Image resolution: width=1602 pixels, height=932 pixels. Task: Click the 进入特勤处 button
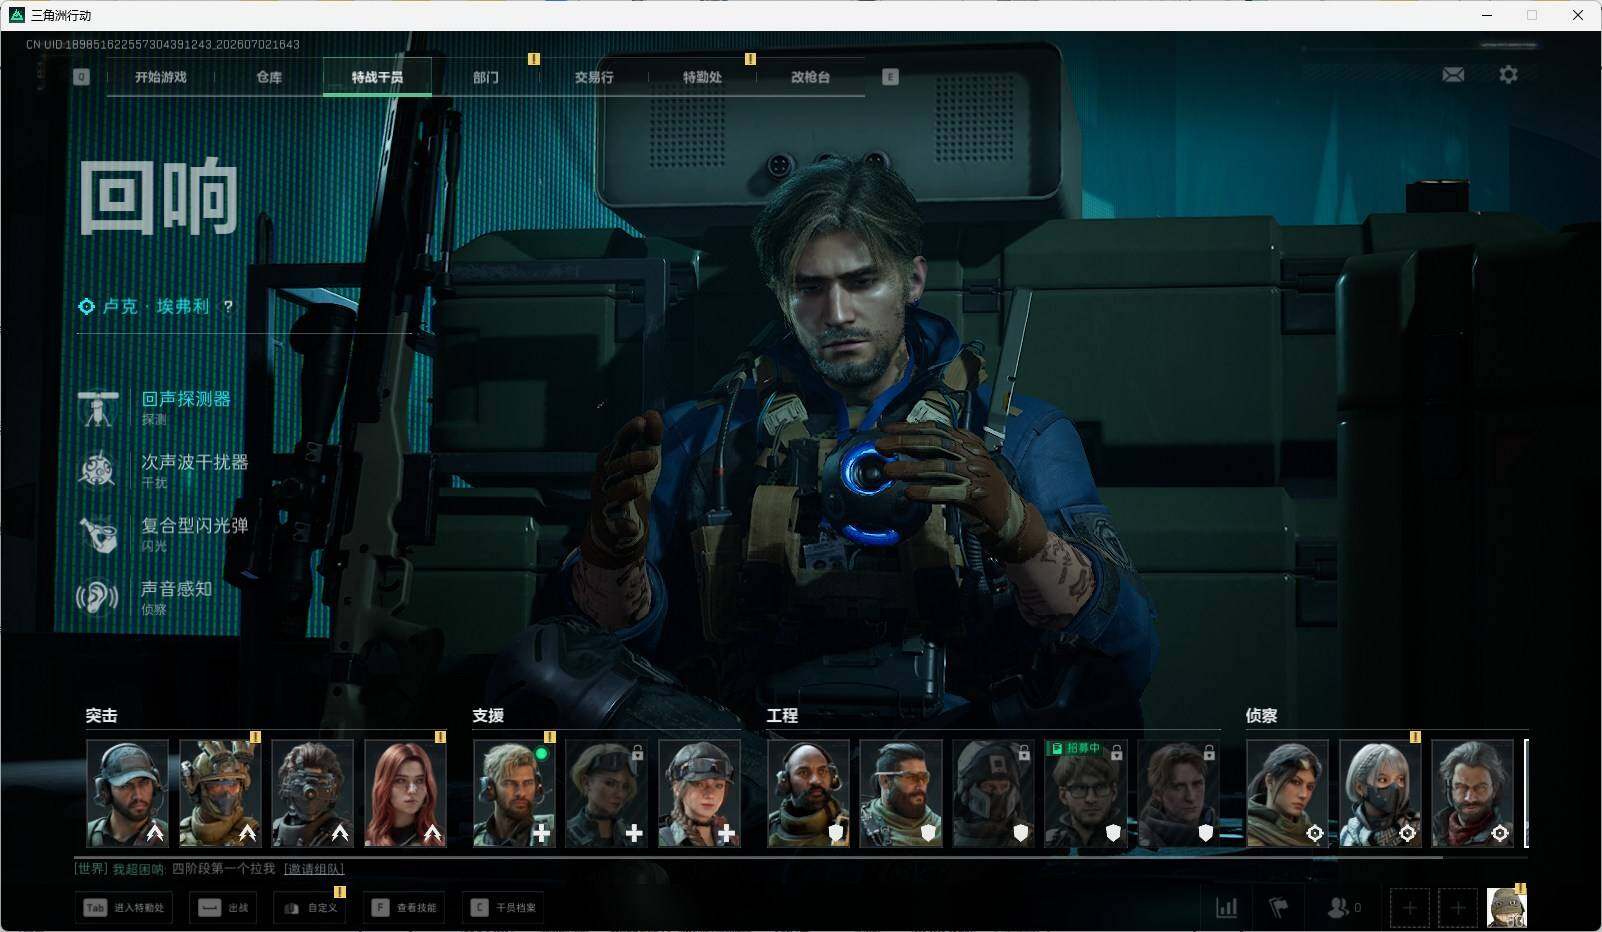pyautogui.click(x=125, y=907)
